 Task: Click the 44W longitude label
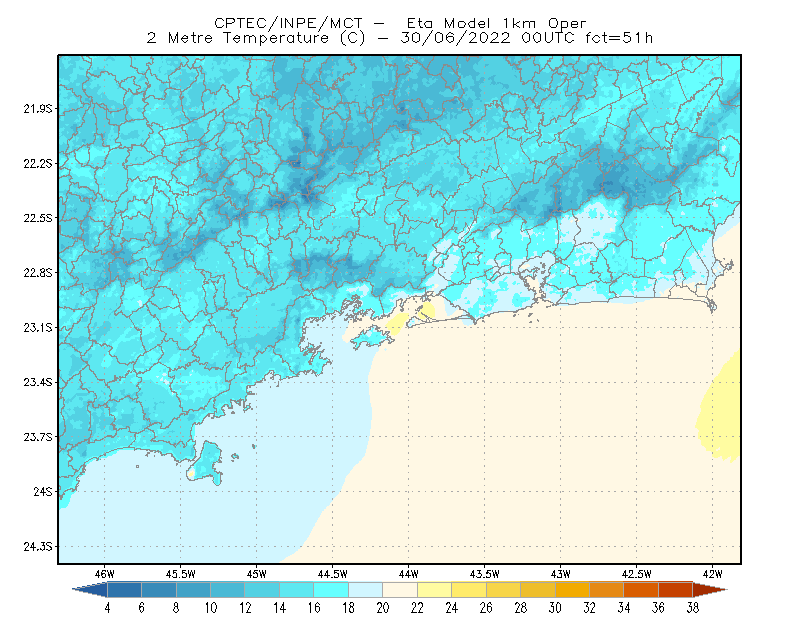[408, 574]
